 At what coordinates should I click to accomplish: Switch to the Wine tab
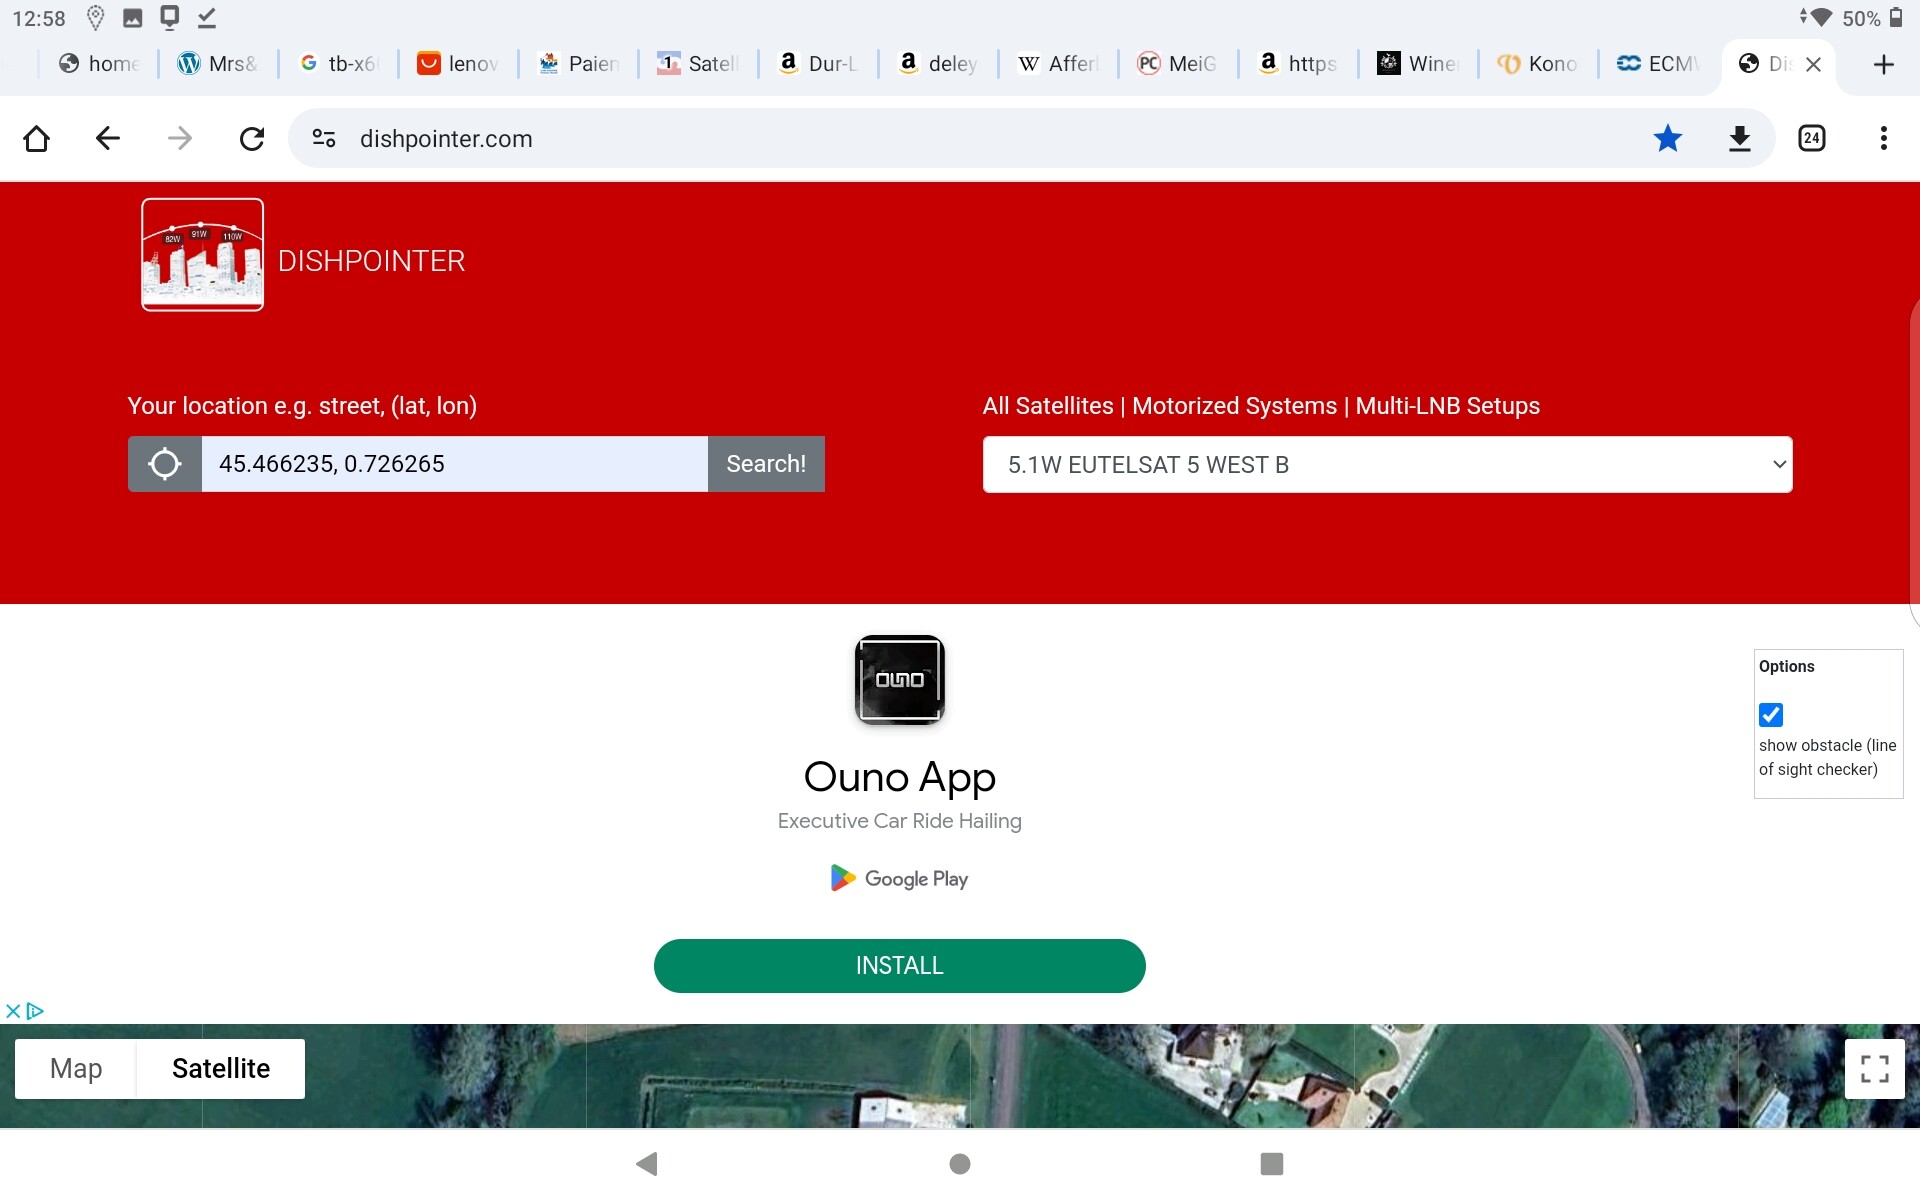point(1418,64)
